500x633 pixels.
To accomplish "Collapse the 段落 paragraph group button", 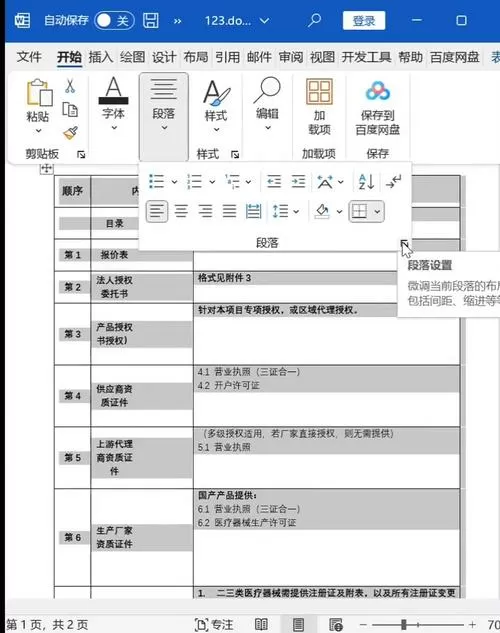I will click(x=163, y=116).
